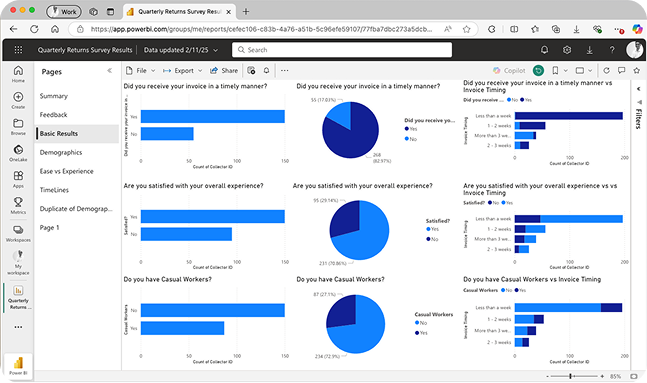Open the Export menu dropdown

[x=182, y=71]
